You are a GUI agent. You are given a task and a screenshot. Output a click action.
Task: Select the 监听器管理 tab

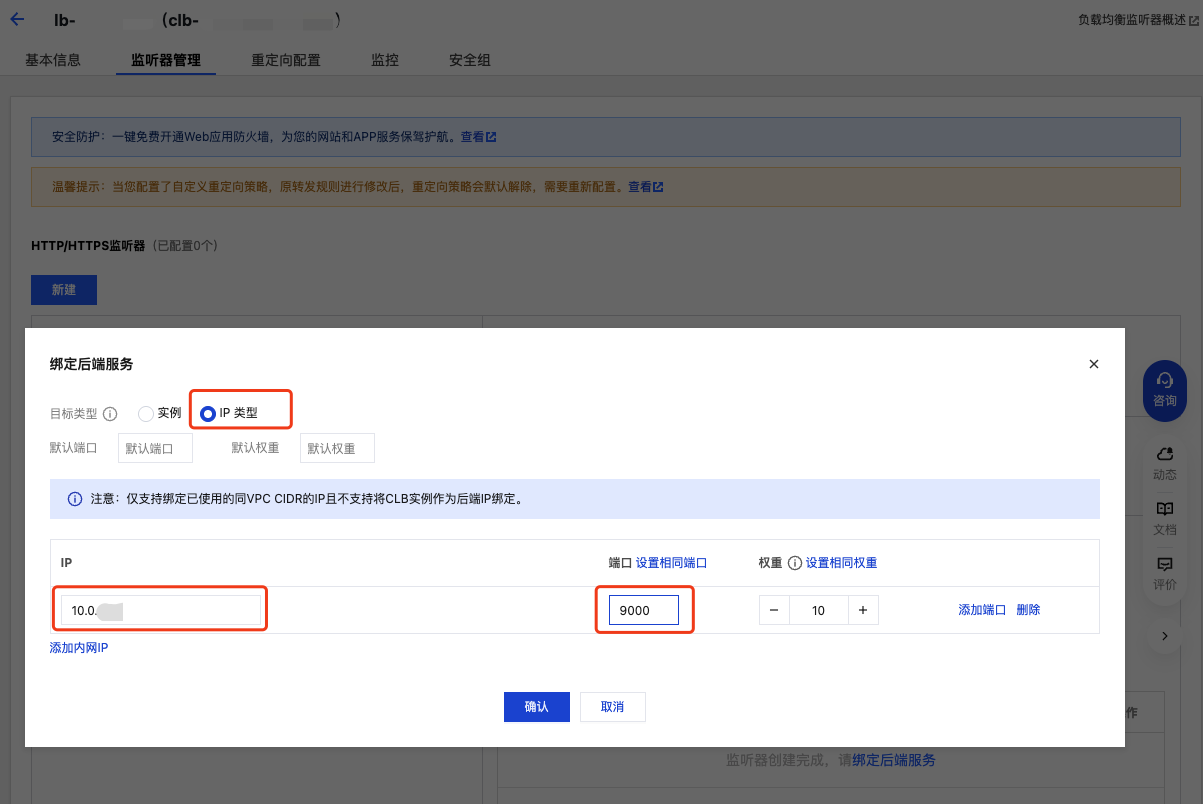[166, 60]
